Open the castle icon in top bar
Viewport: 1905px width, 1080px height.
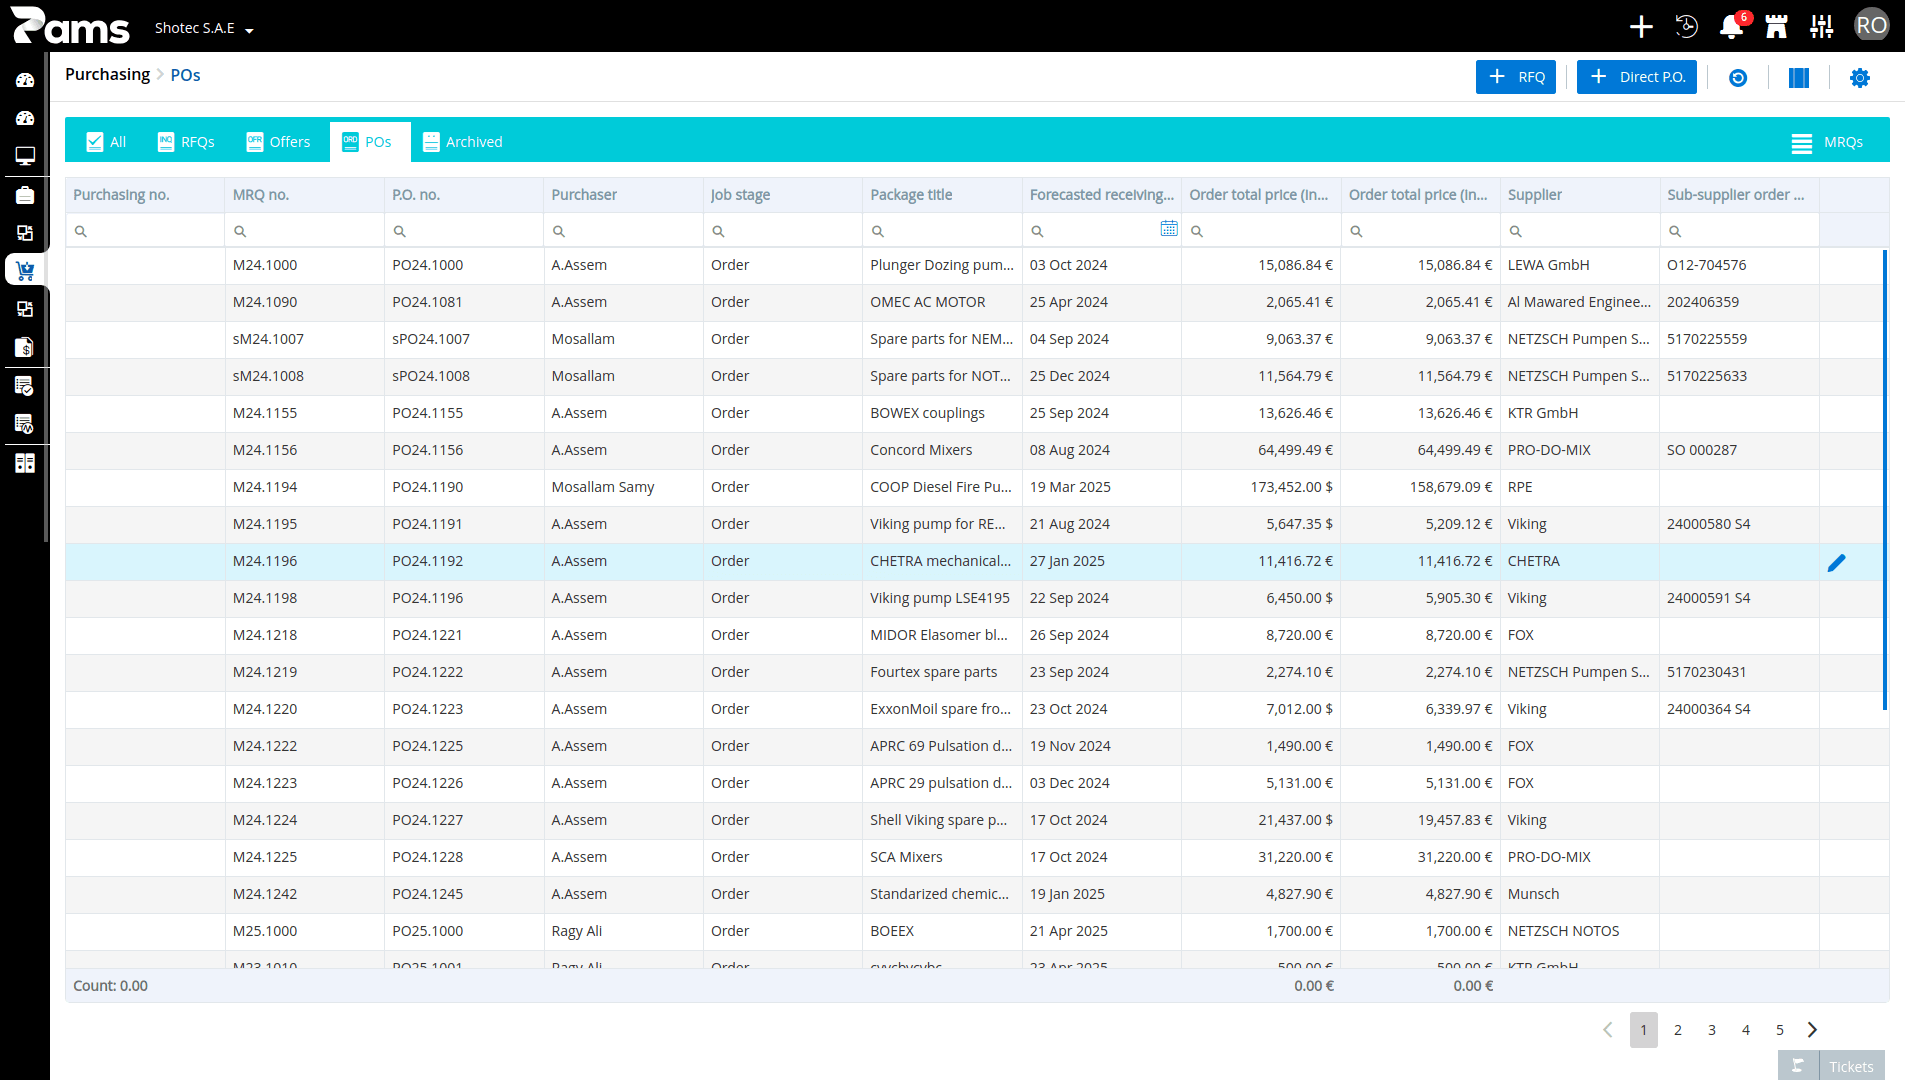click(x=1777, y=27)
